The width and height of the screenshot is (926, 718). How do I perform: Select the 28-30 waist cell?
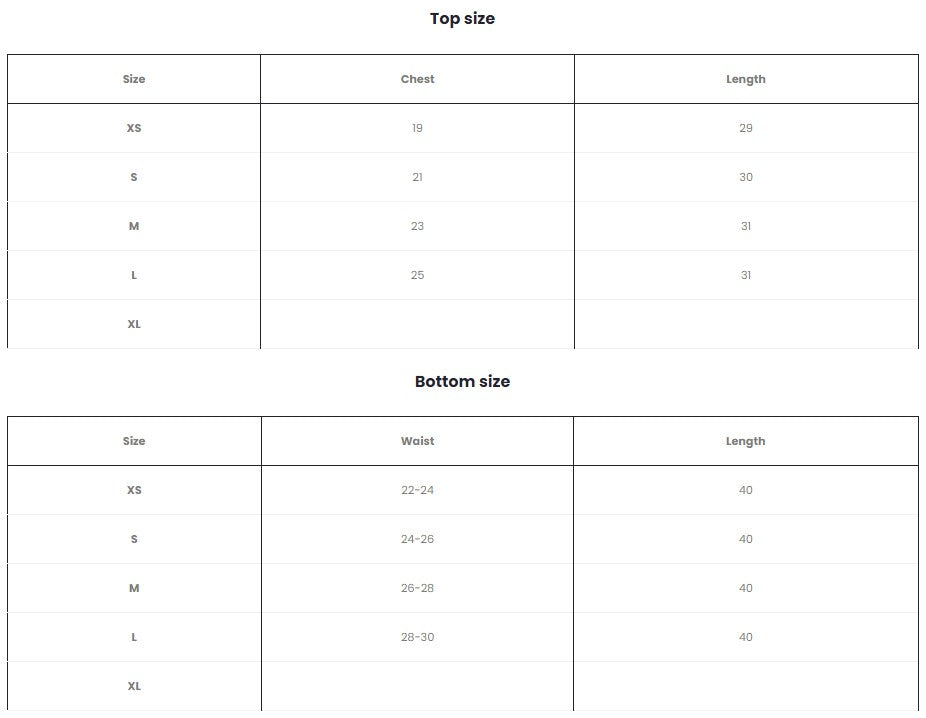click(417, 637)
